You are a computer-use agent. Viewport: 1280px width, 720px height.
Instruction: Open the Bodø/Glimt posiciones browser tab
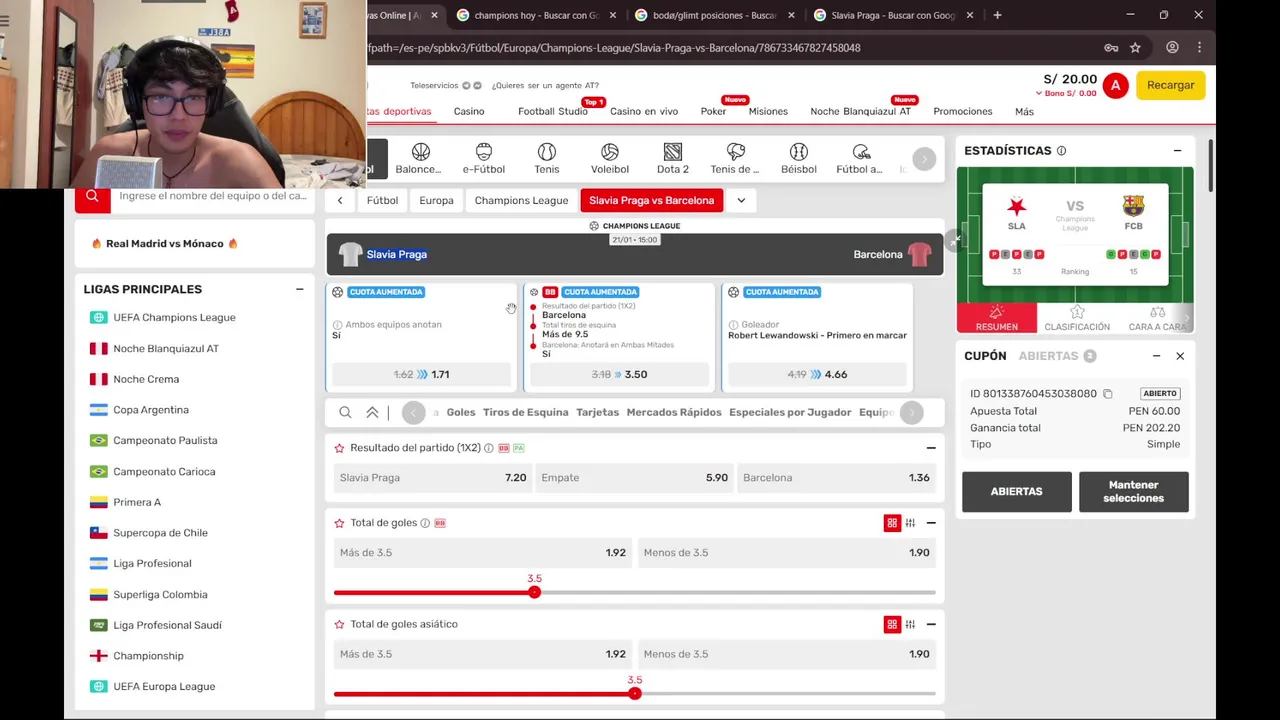pyautogui.click(x=714, y=15)
